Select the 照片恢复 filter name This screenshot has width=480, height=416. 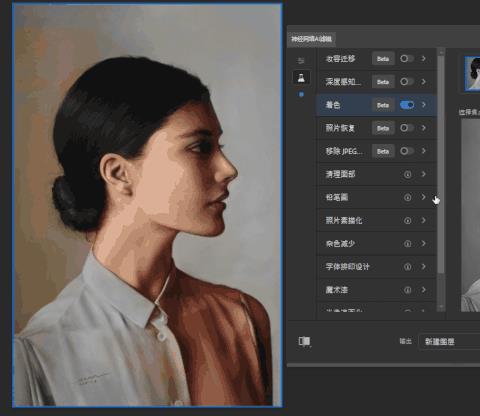pos(340,128)
